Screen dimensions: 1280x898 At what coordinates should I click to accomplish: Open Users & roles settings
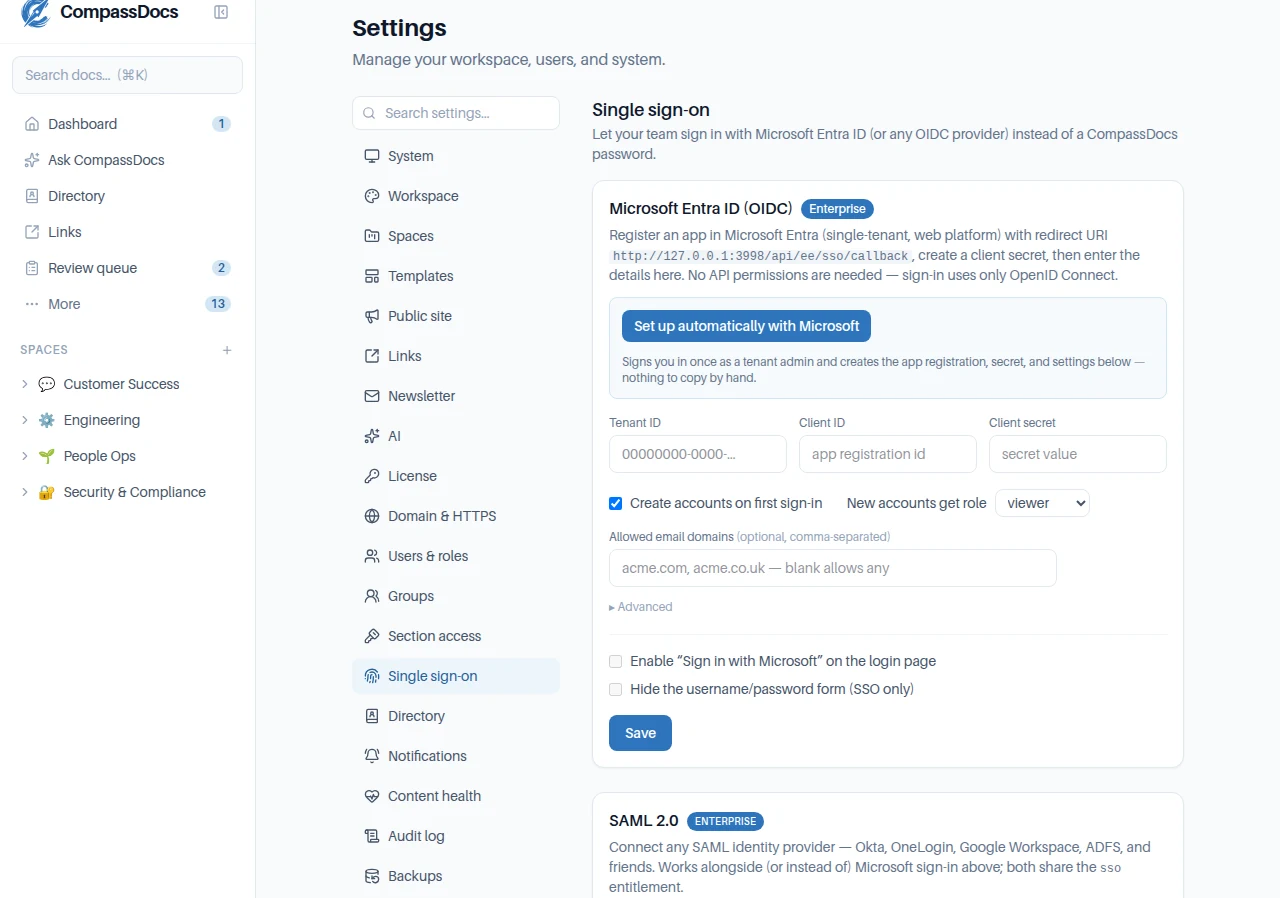click(456, 556)
